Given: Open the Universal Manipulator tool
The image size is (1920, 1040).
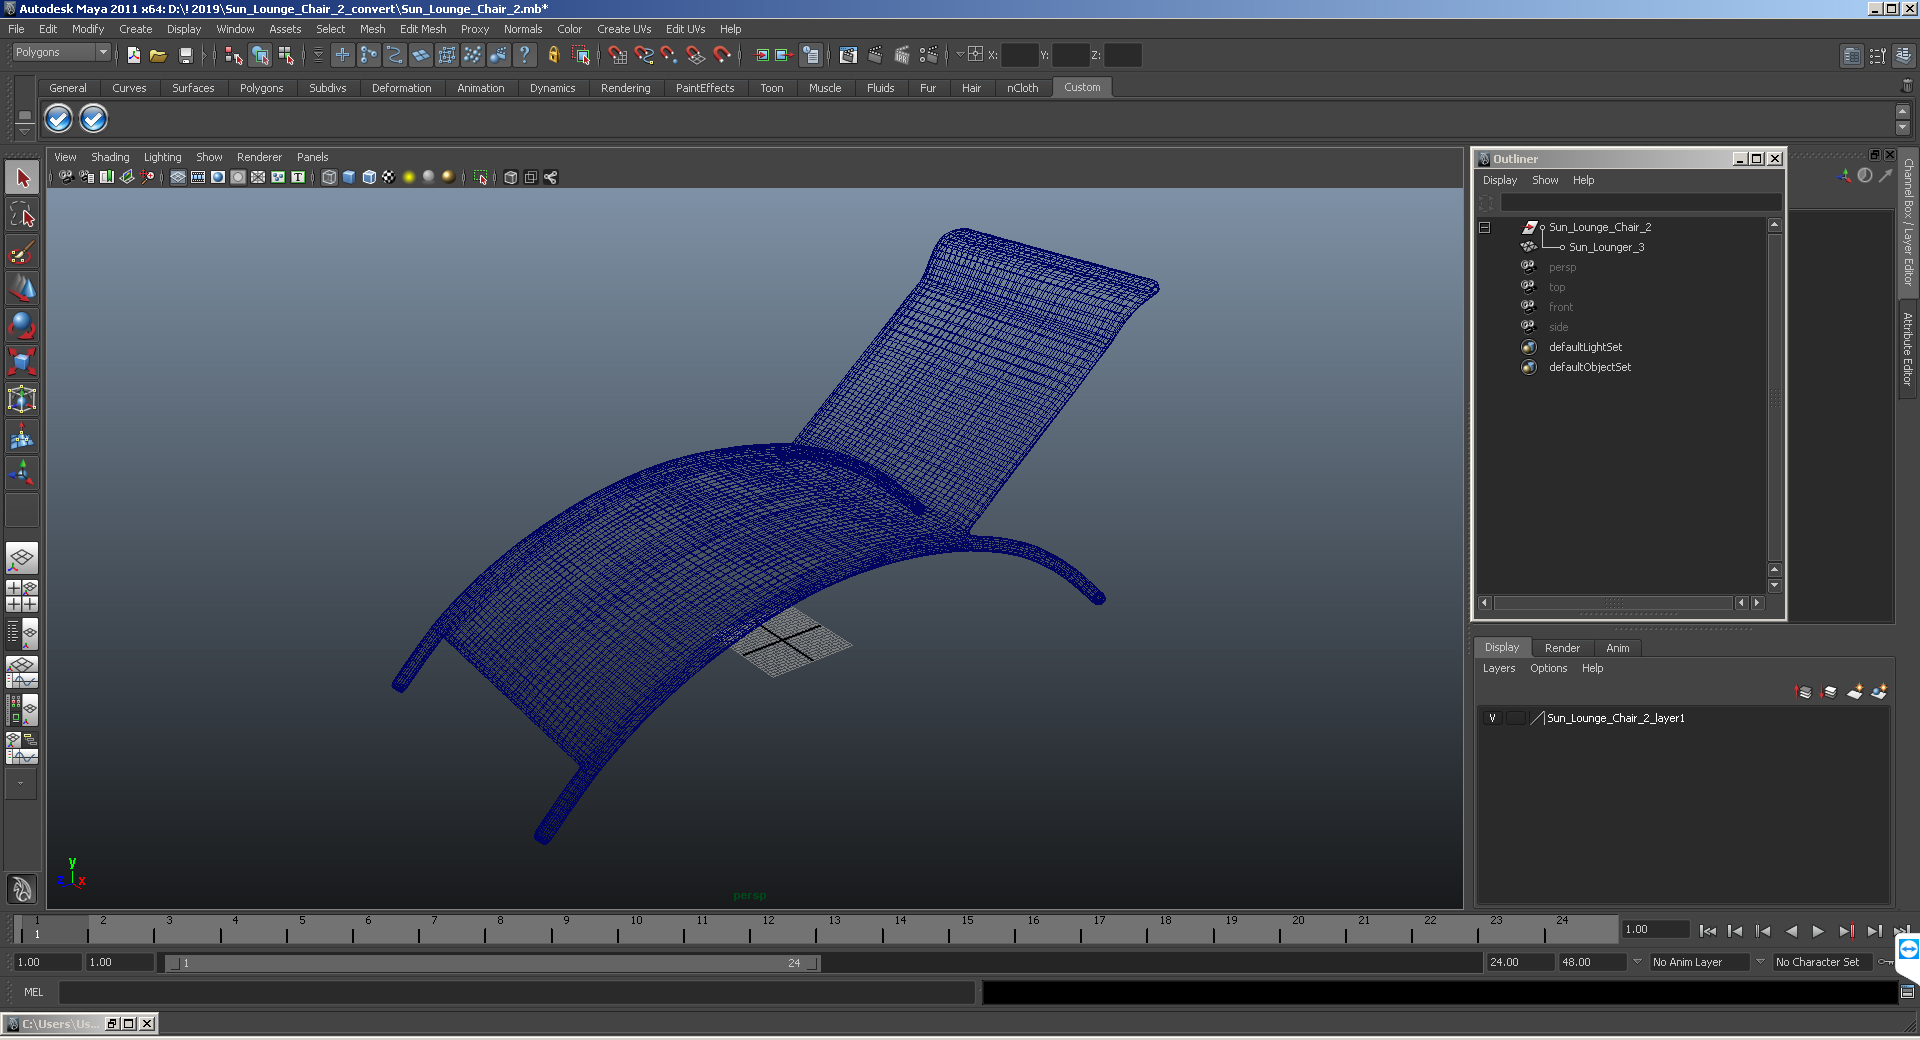Looking at the screenshot, I should point(22,399).
